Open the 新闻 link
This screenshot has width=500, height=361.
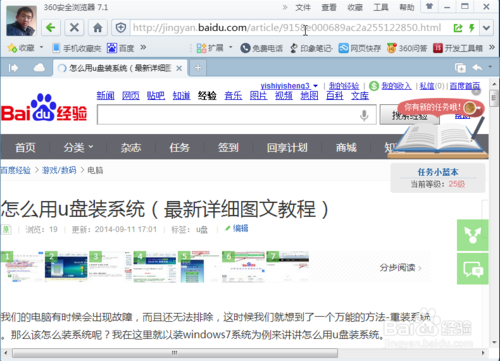106,96
